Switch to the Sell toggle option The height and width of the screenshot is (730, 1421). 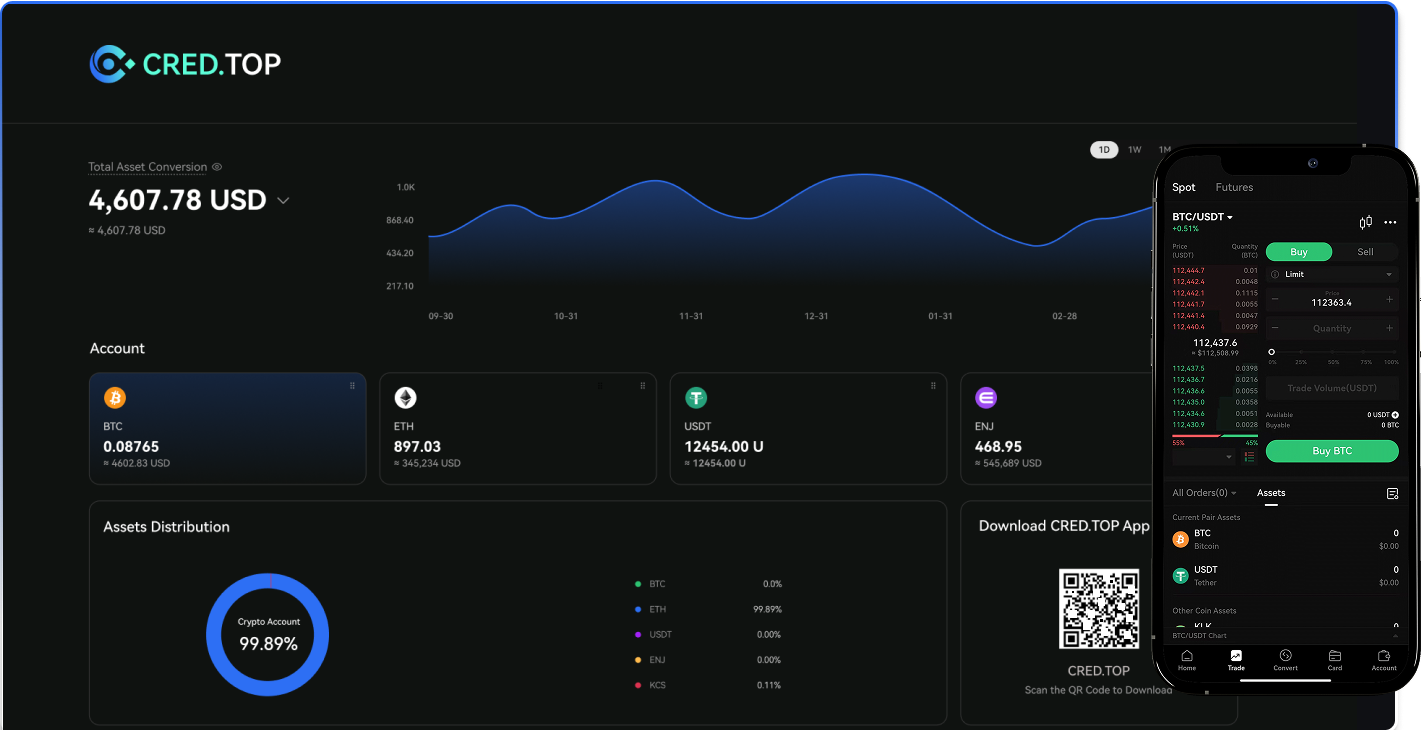point(1365,252)
